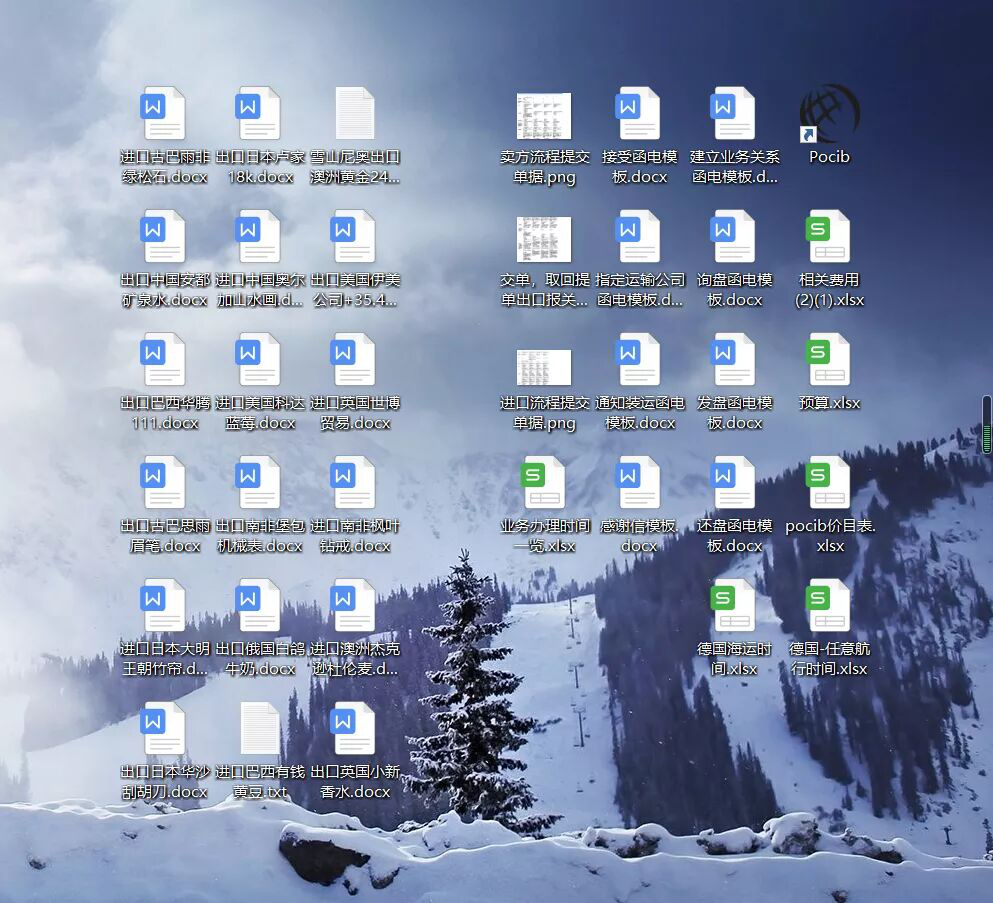Click the 进口流程提交单据.png image thumbnail

[544, 367]
